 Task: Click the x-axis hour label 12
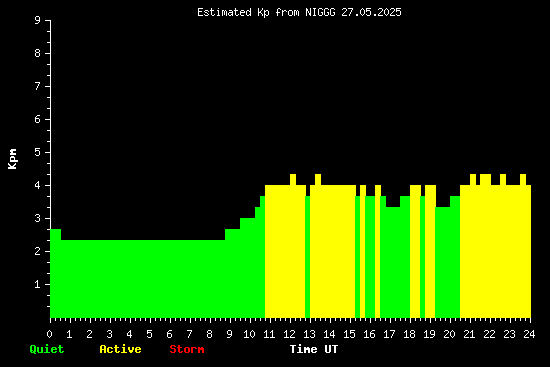click(289, 334)
